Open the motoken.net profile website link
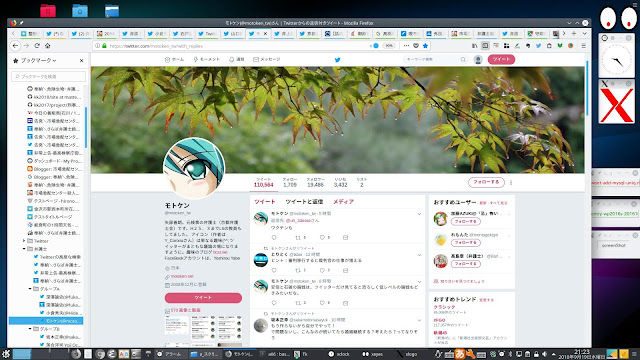Image resolution: width=640 pixels, height=360 pixels. 182,276
